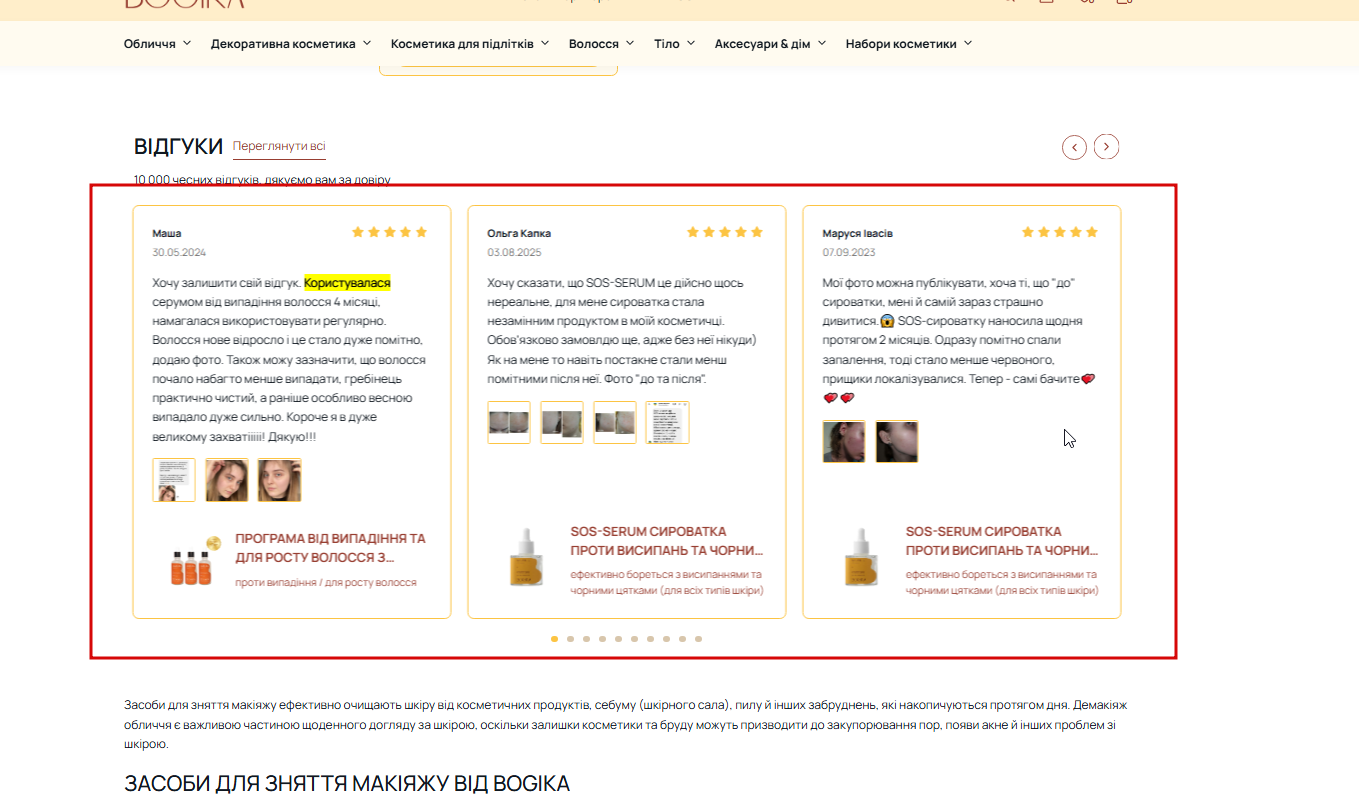Expand the Аксесуари & дім menu
The image size is (1359, 800).
770,44
